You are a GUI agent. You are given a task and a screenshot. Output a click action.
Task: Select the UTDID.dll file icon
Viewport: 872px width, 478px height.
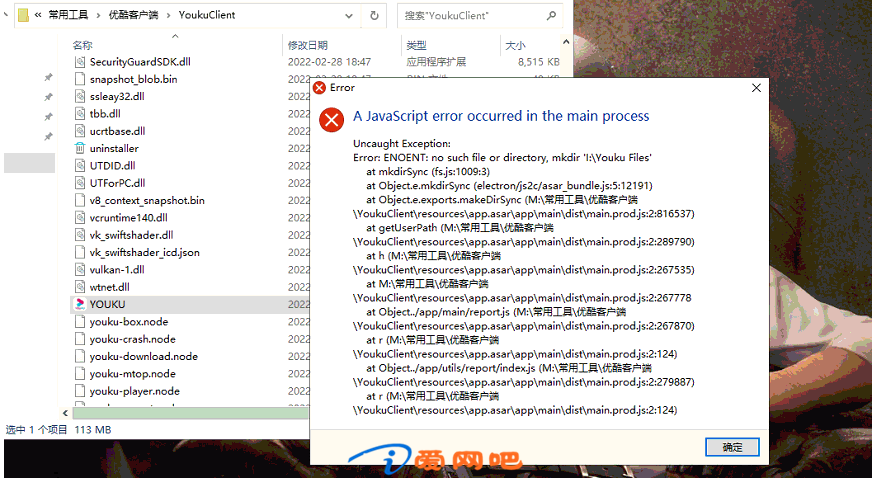[x=80, y=166]
